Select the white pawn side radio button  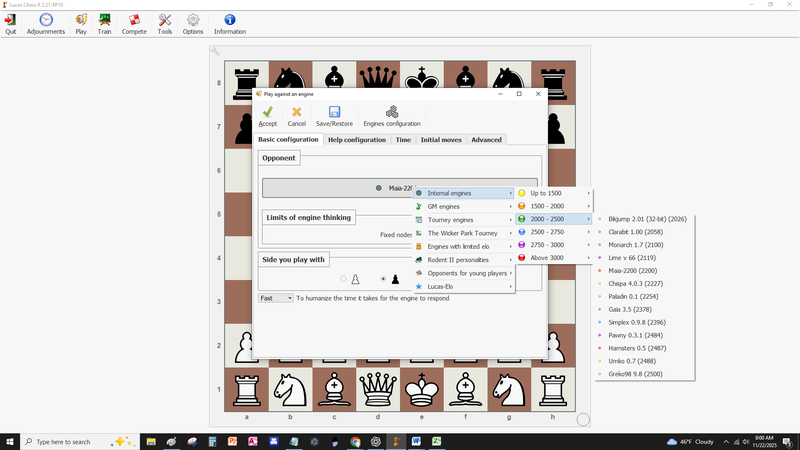click(345, 279)
